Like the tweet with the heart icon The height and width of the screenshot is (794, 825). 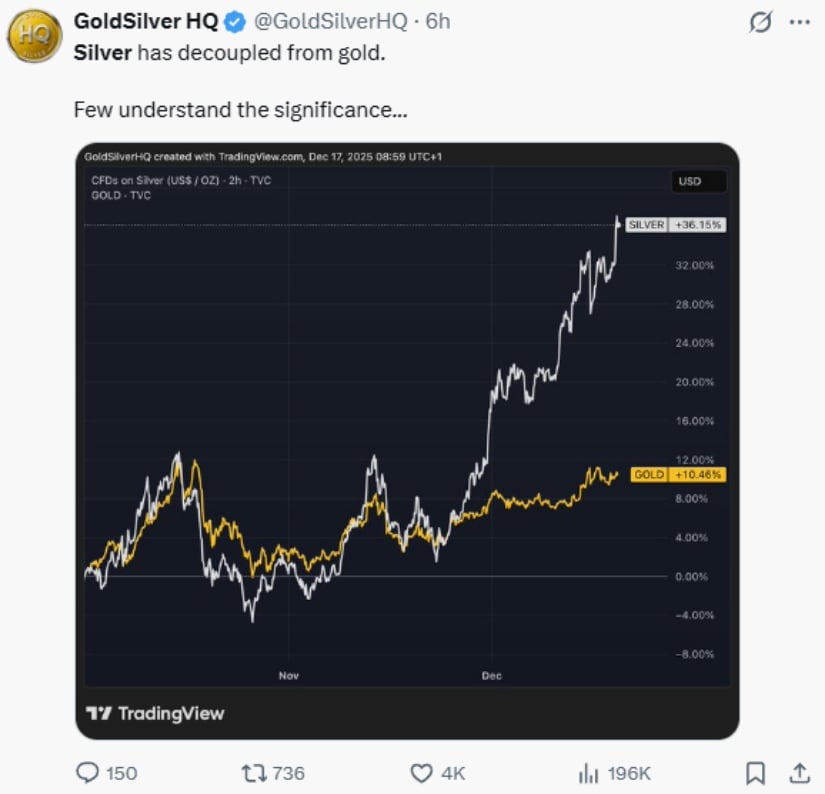[421, 773]
